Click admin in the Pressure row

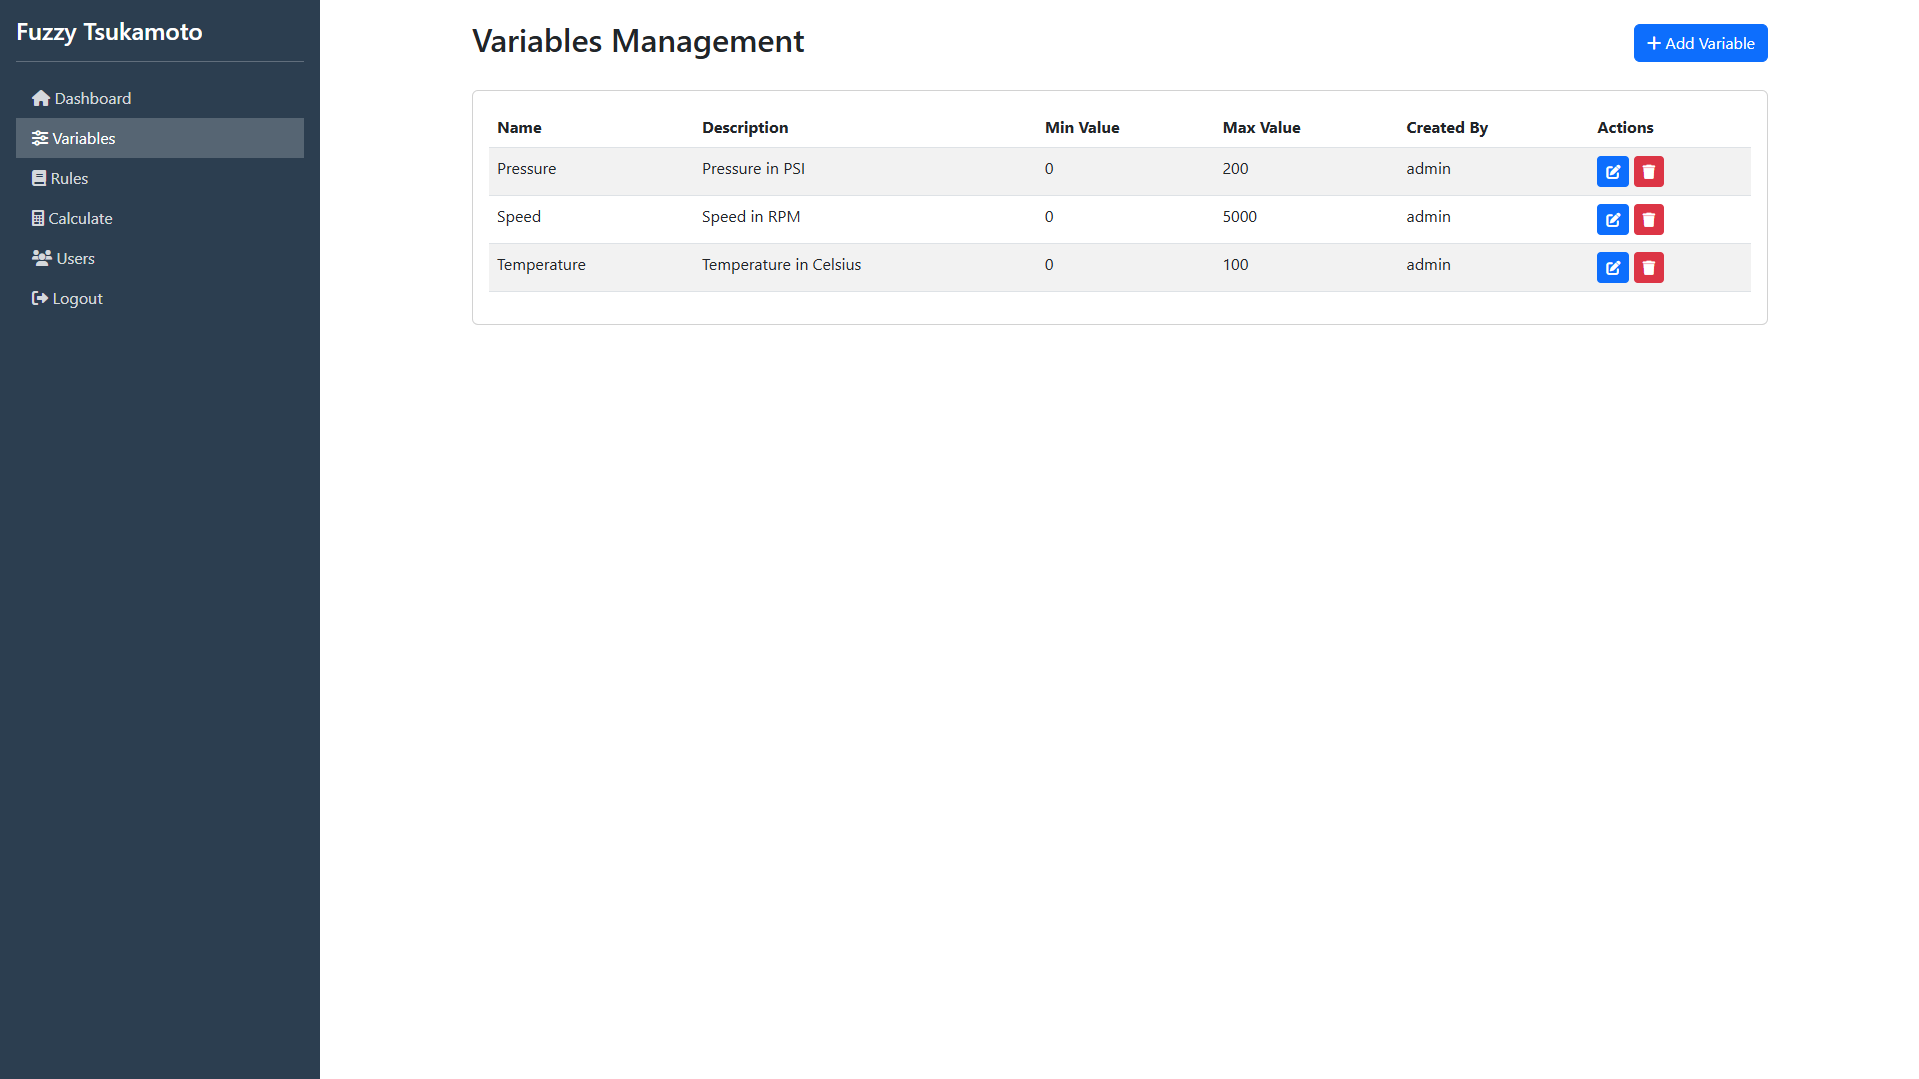[x=1428, y=169]
